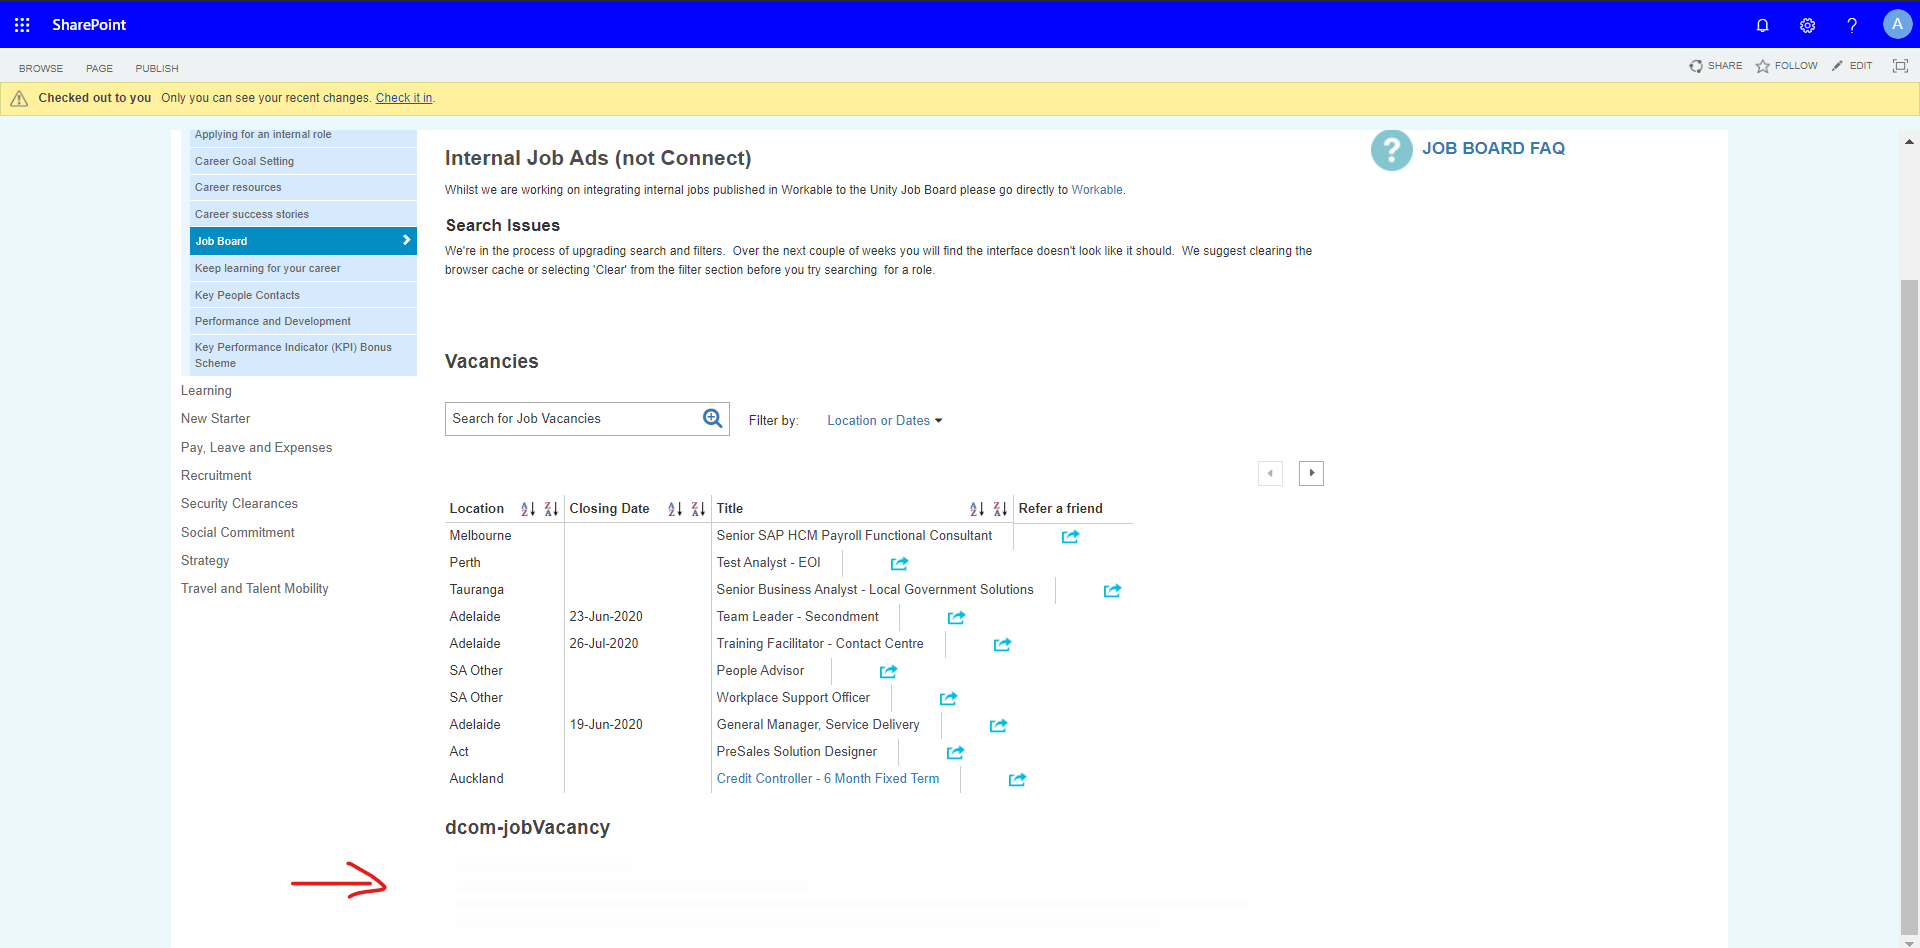This screenshot has width=1920, height=948.
Task: Click the search magnifier in job vacancies box
Action: pos(712,418)
